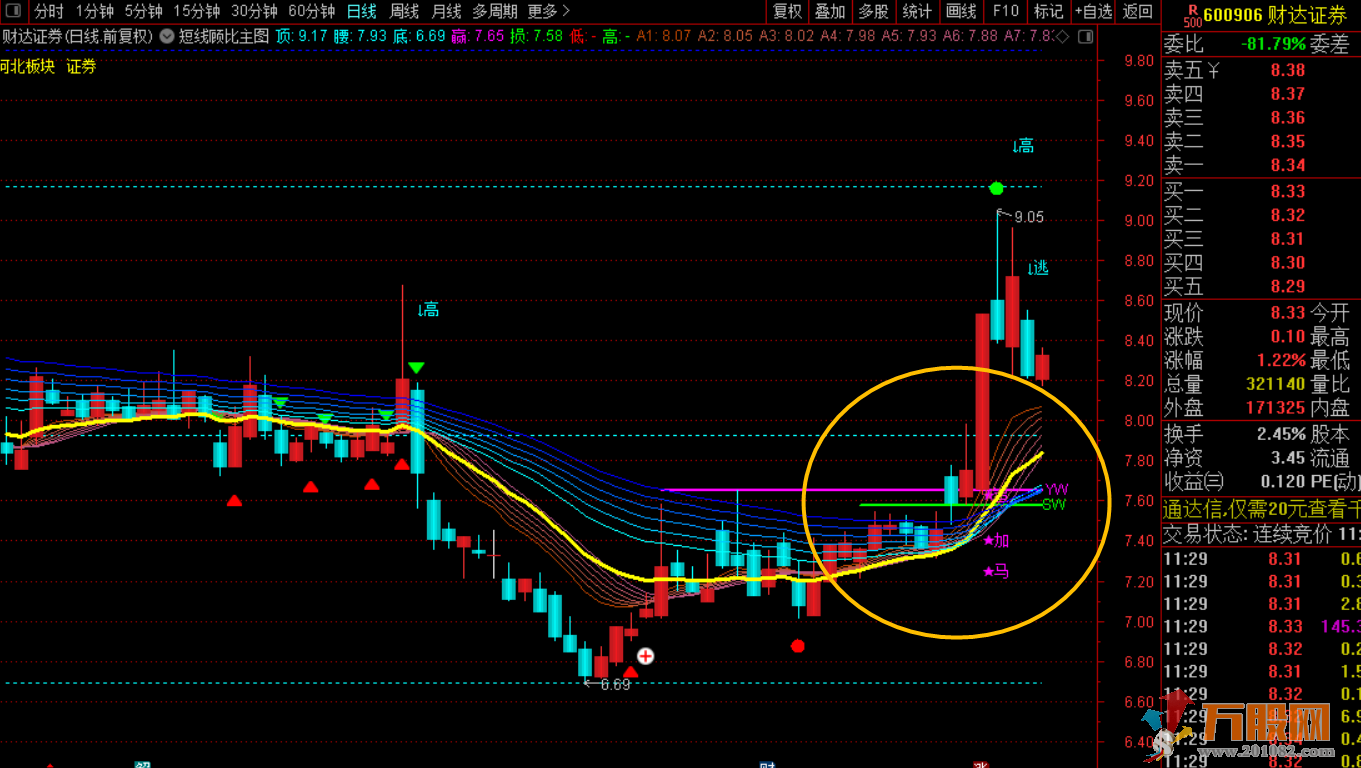The image size is (1361, 768).
Task: Click the 委比 -81.79% value
Action: point(1273,44)
